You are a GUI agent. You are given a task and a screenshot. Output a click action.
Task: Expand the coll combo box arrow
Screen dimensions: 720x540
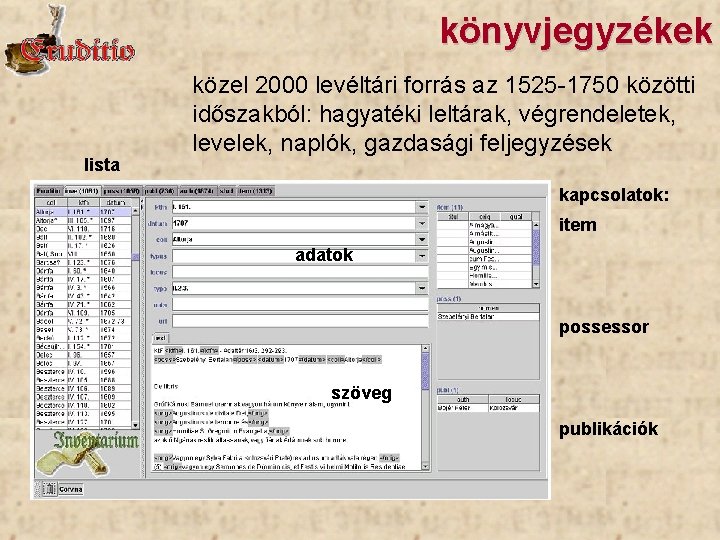422,239
